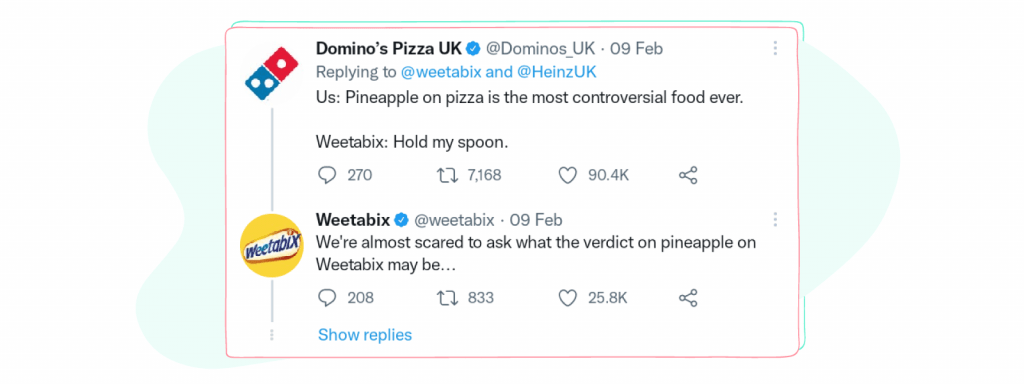Reply to the Weetabix tweet with 208 replies
Image resolution: width=1024 pixels, height=384 pixels.
[x=327, y=298]
